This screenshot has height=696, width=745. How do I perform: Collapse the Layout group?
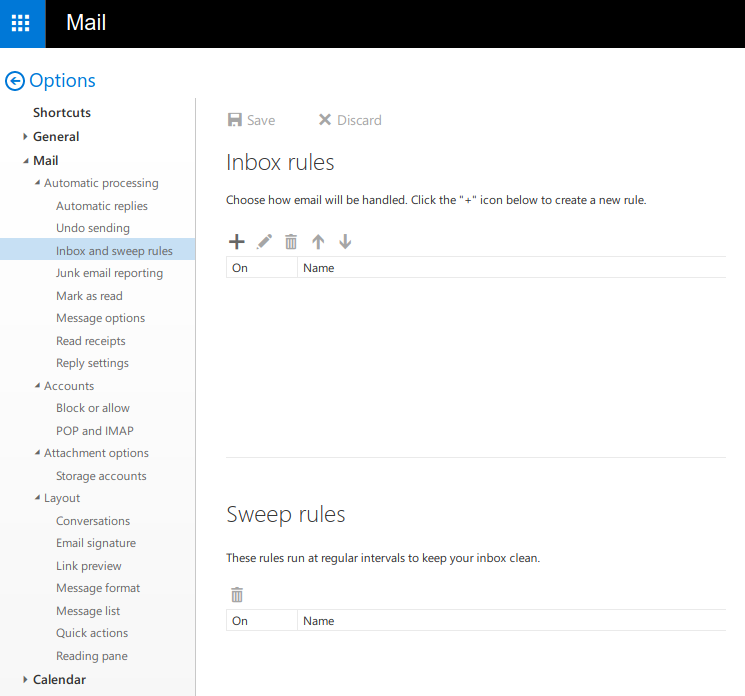(37, 498)
